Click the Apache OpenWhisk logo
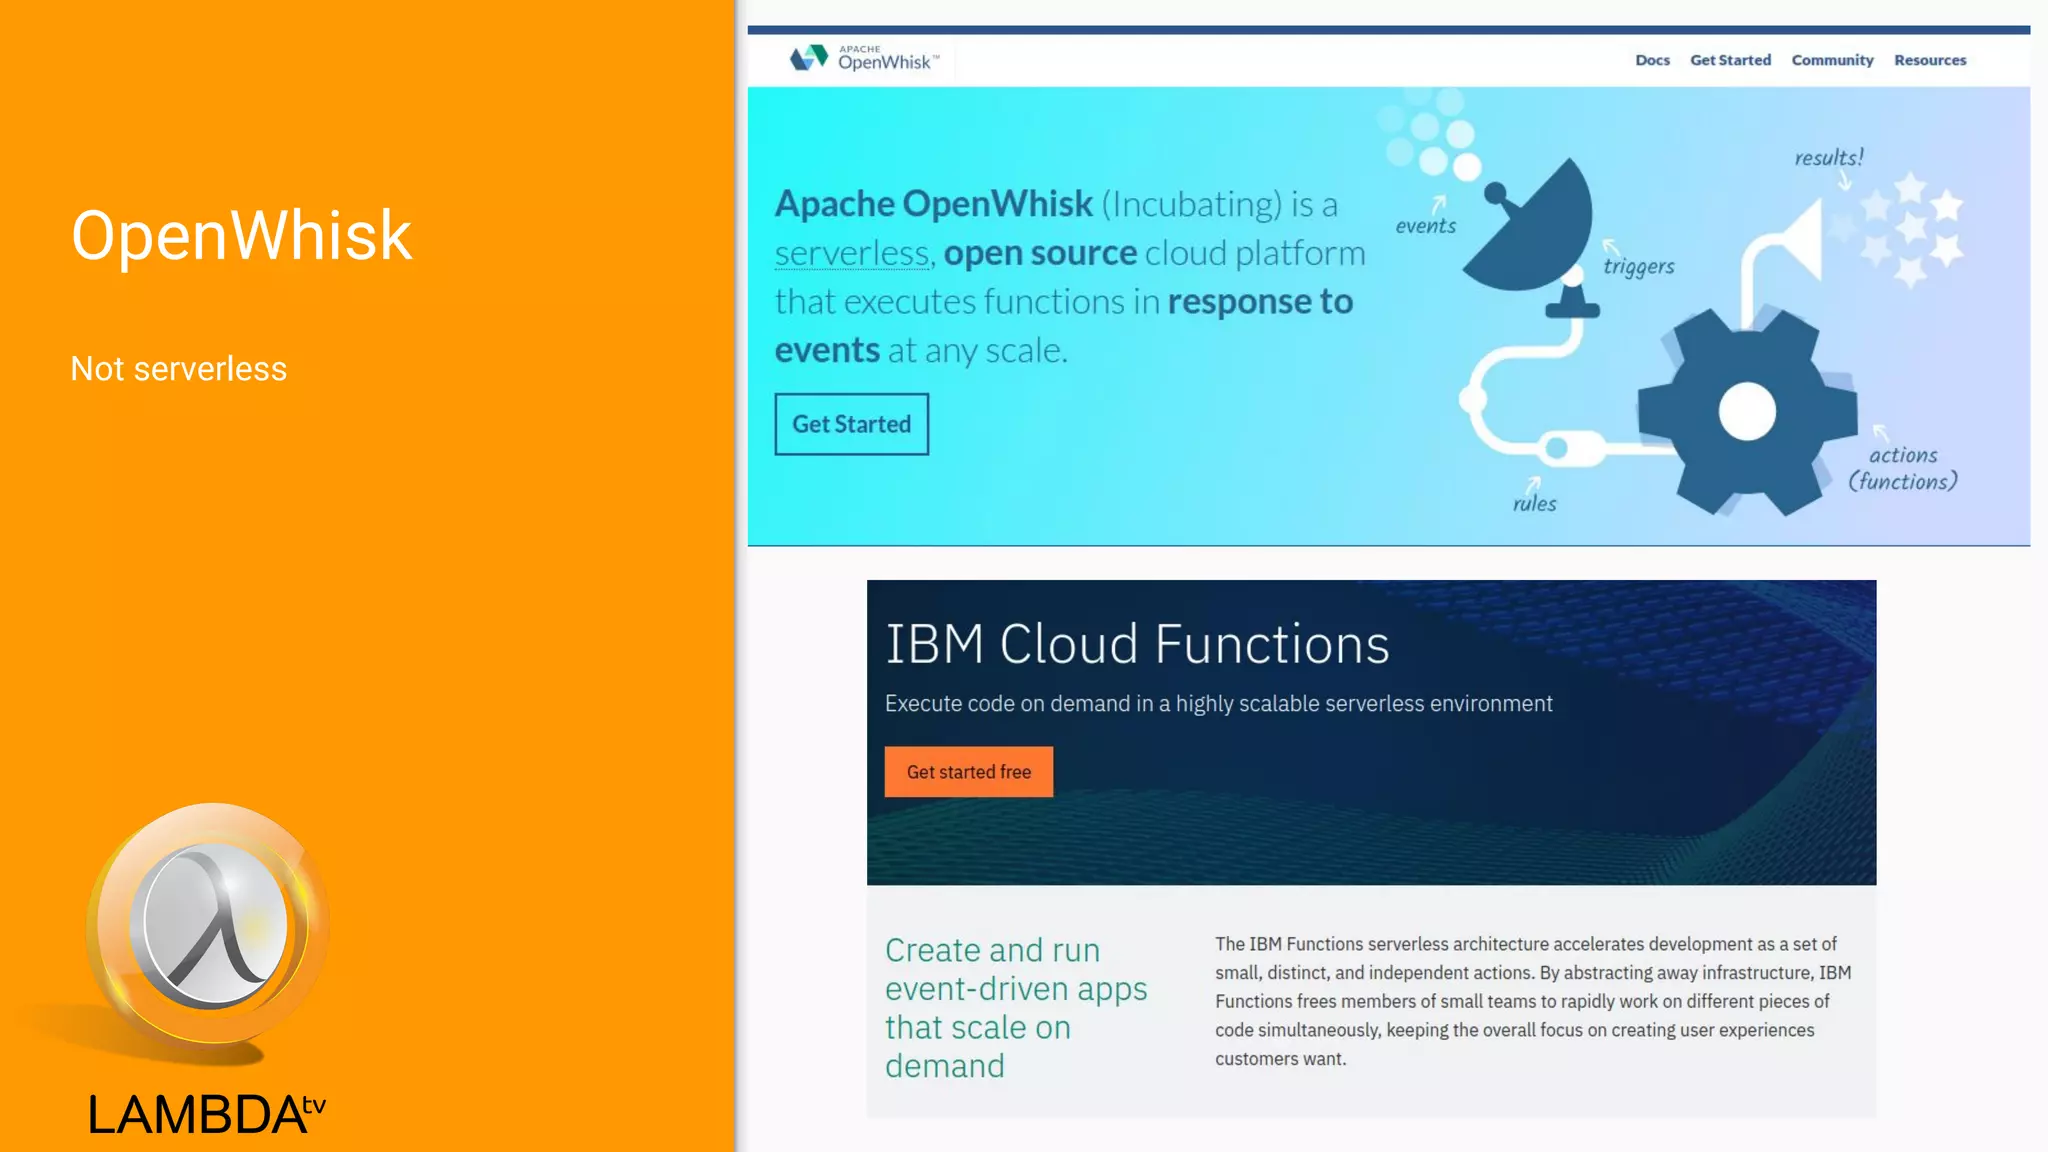Screen dimensions: 2048x1152 click(865, 59)
